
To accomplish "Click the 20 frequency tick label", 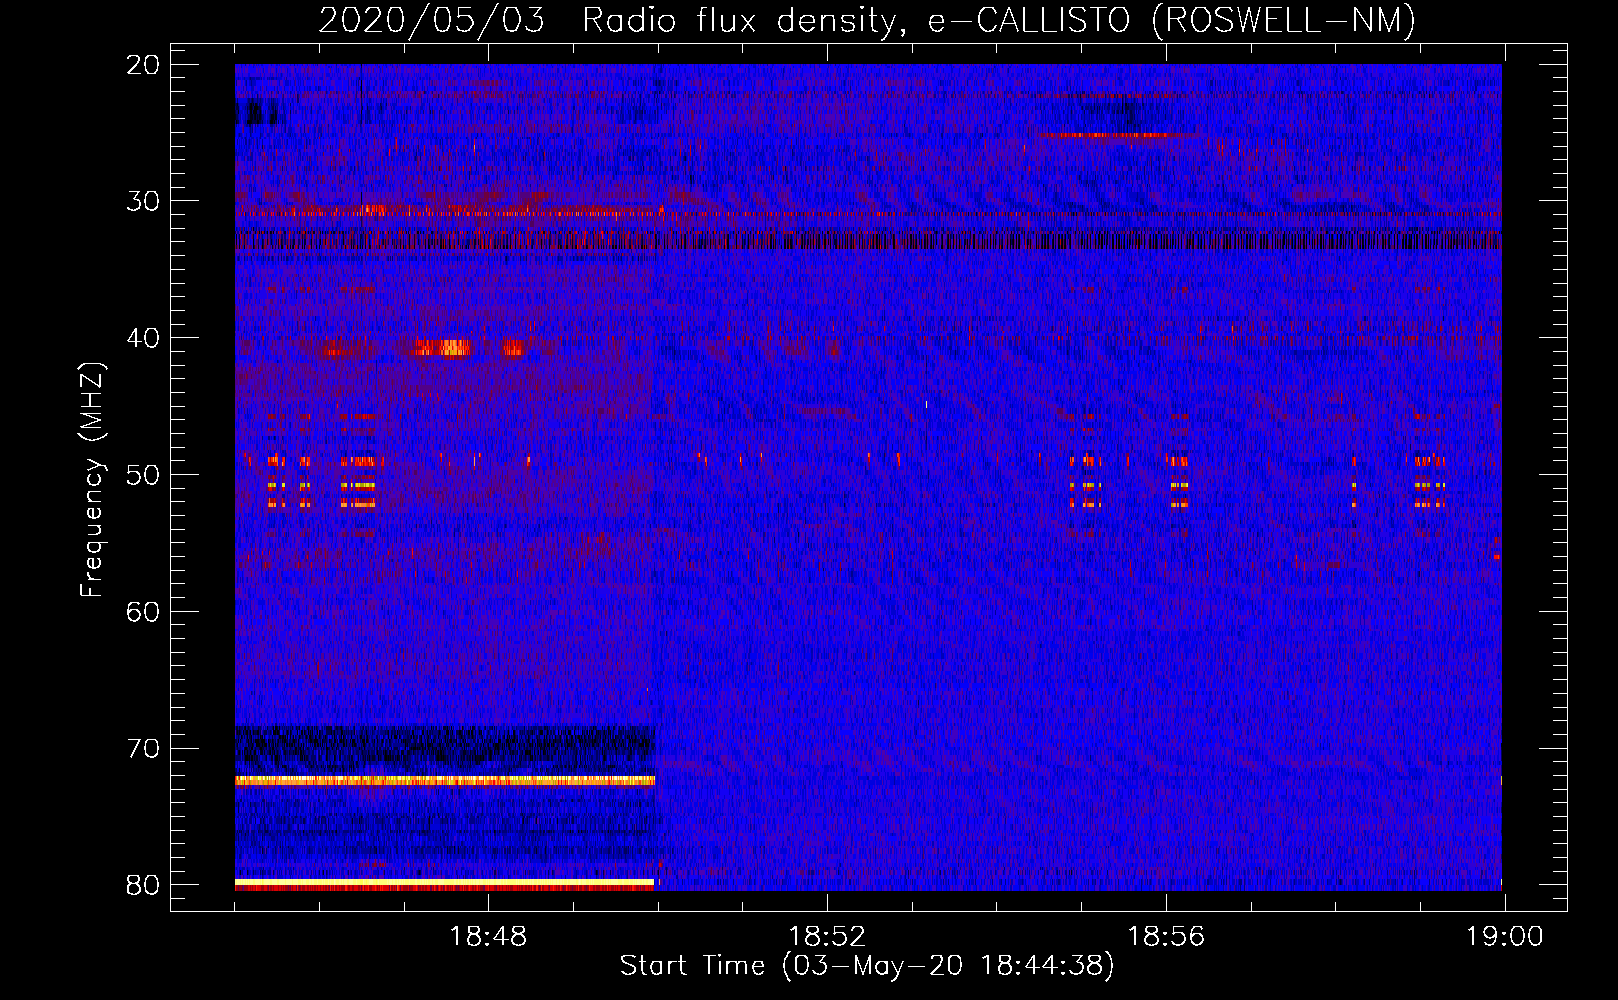I will 143,65.
